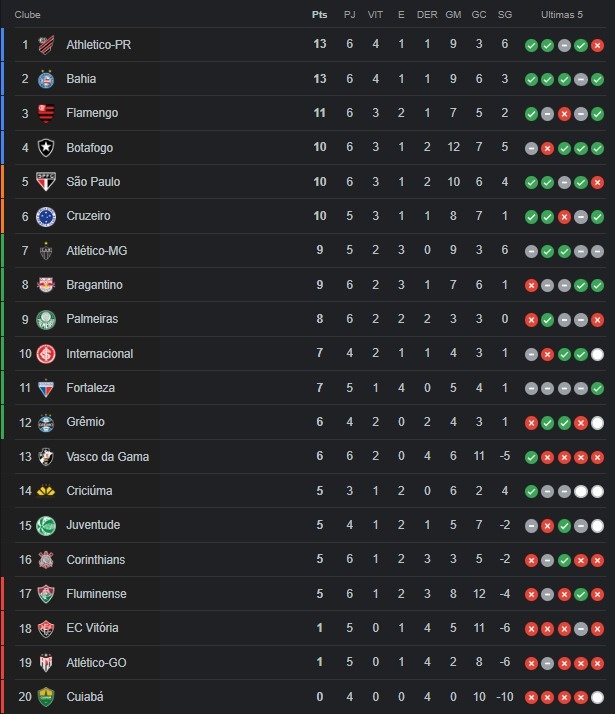615x714 pixels.
Task: Click the Athletico-PR club crest
Action: pos(46,45)
